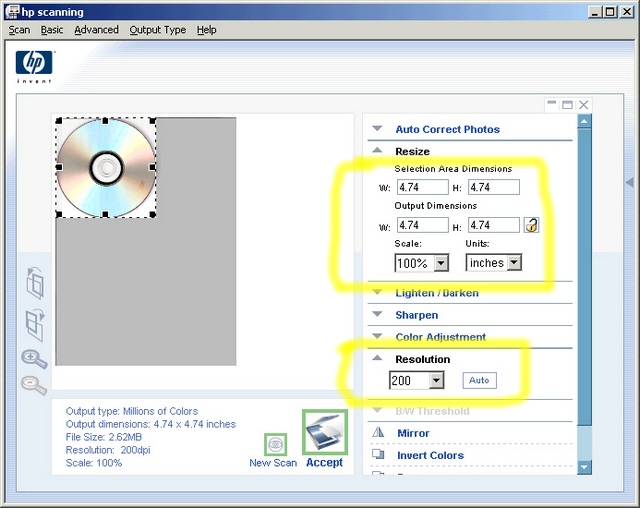The height and width of the screenshot is (508, 640).
Task: Expand the Sharpen section
Action: pyautogui.click(x=378, y=314)
